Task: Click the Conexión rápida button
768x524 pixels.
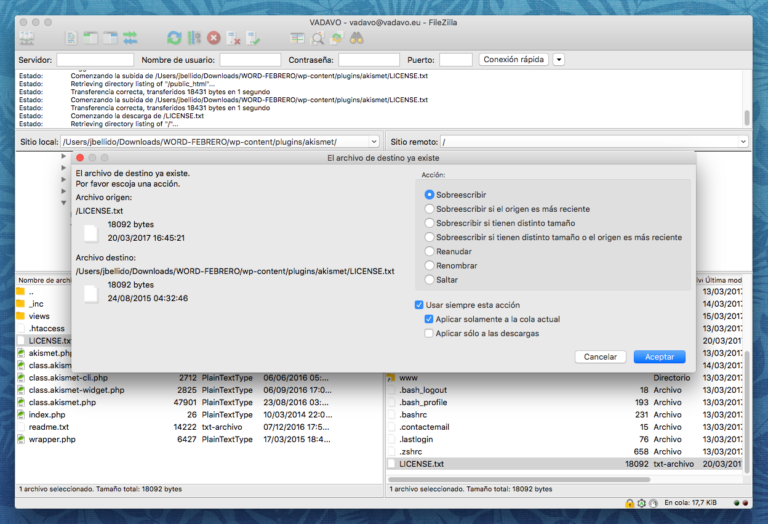Action: coord(513,60)
